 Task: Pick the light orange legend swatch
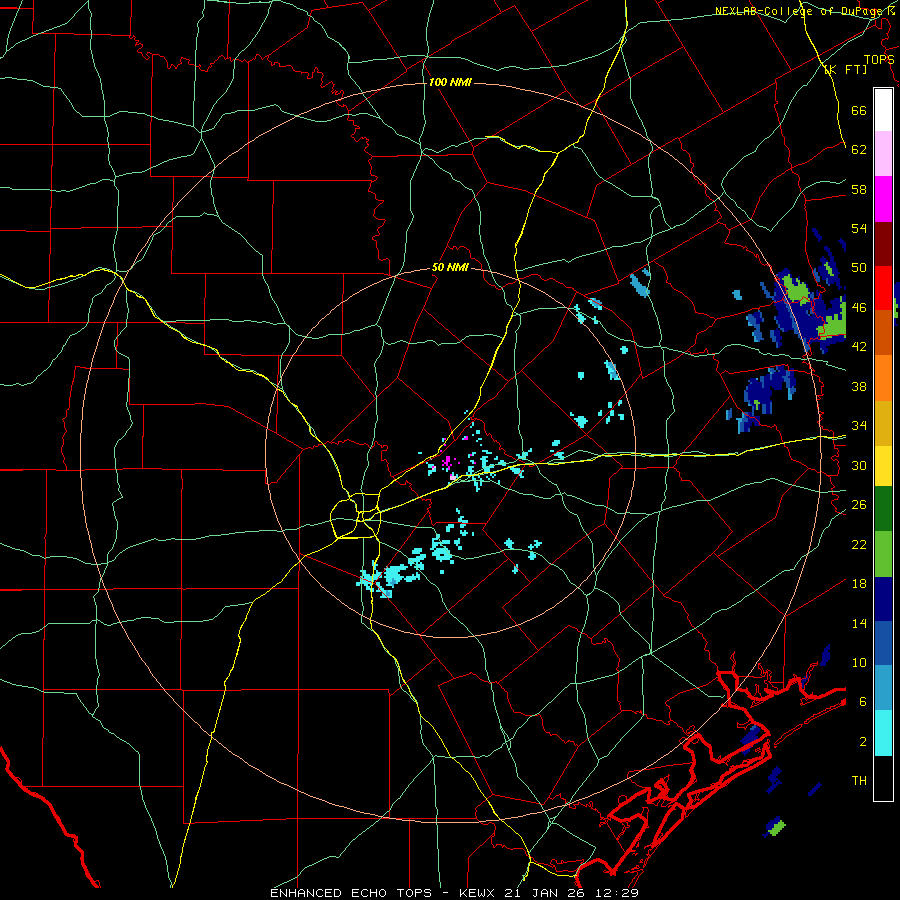(883, 378)
